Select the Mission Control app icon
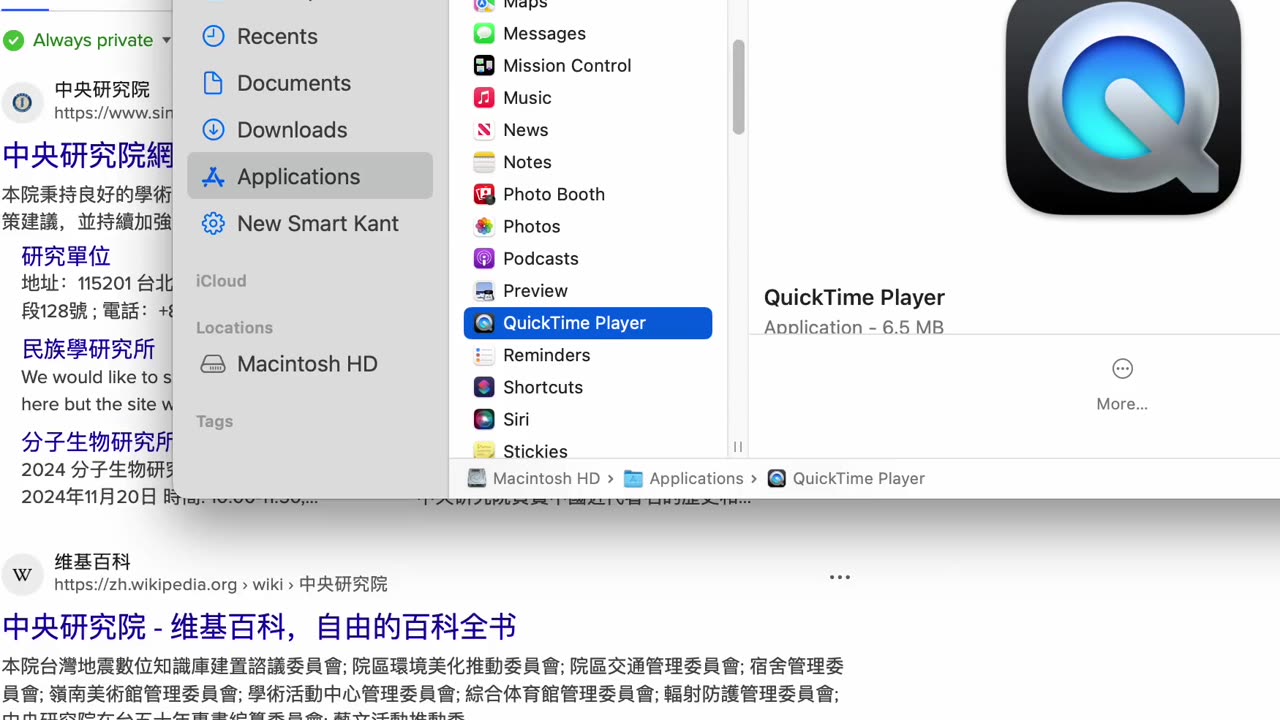The height and width of the screenshot is (720, 1280). (x=484, y=66)
